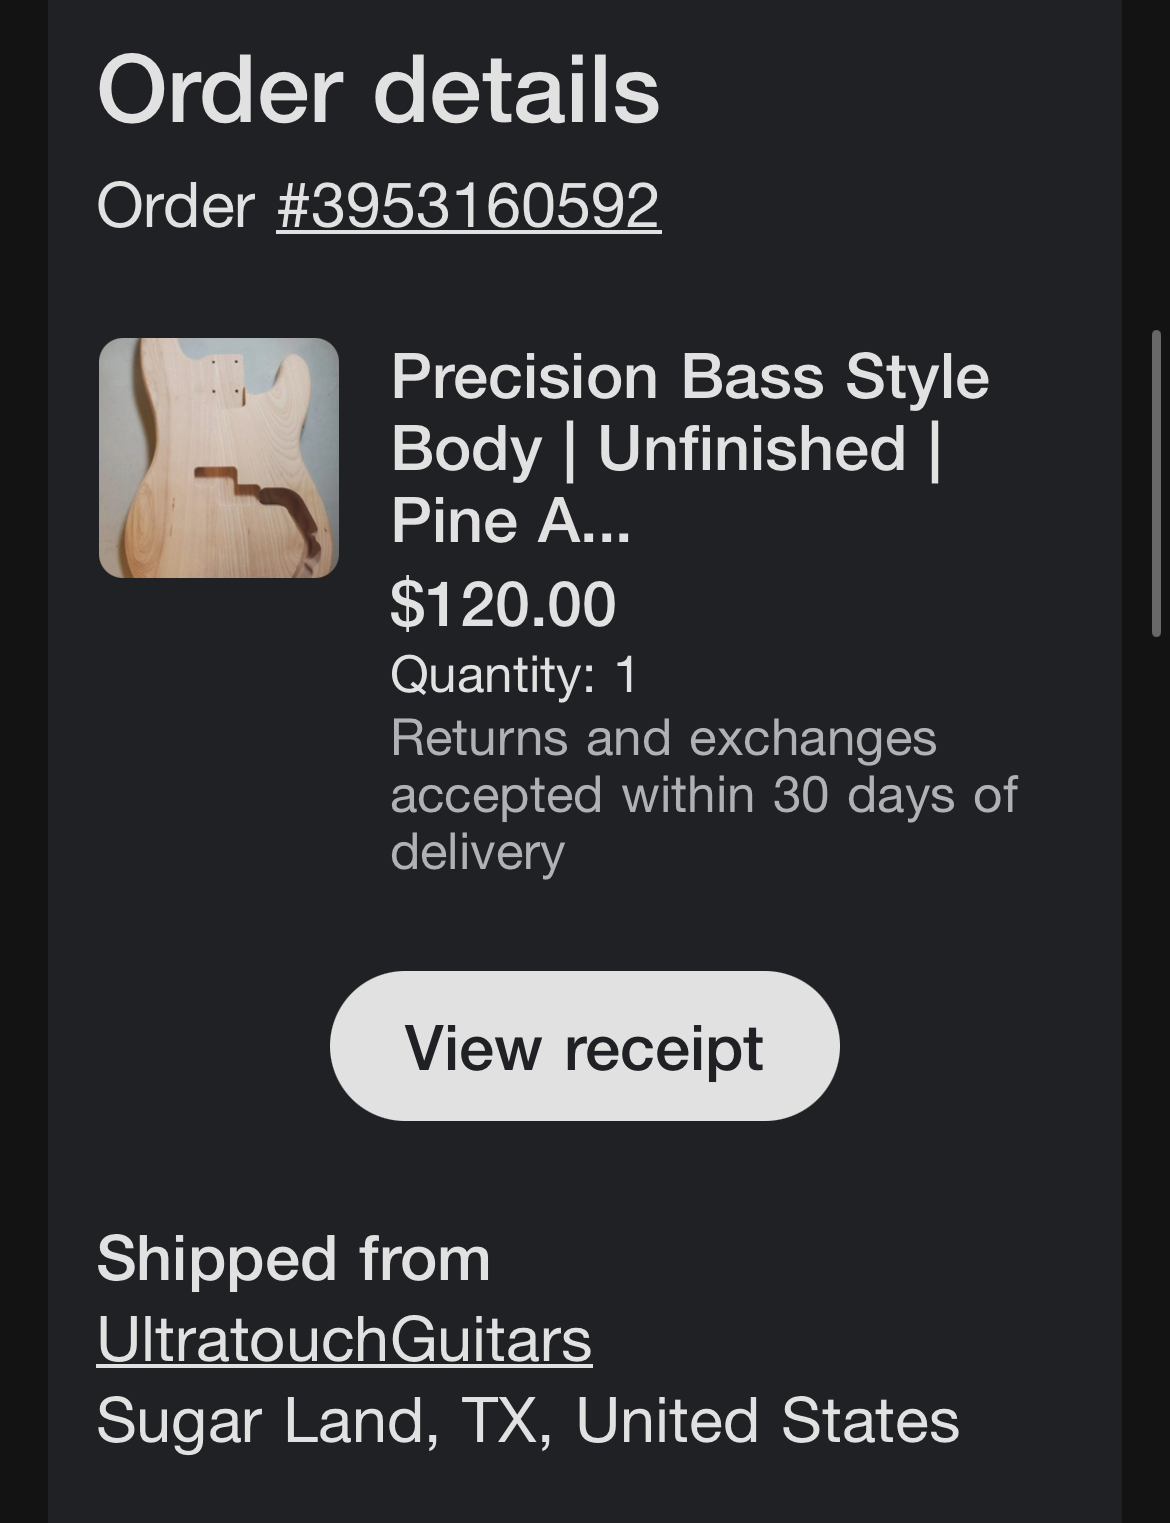The width and height of the screenshot is (1170, 1523).
Task: Click the word "Order" before the number
Action: (176, 205)
